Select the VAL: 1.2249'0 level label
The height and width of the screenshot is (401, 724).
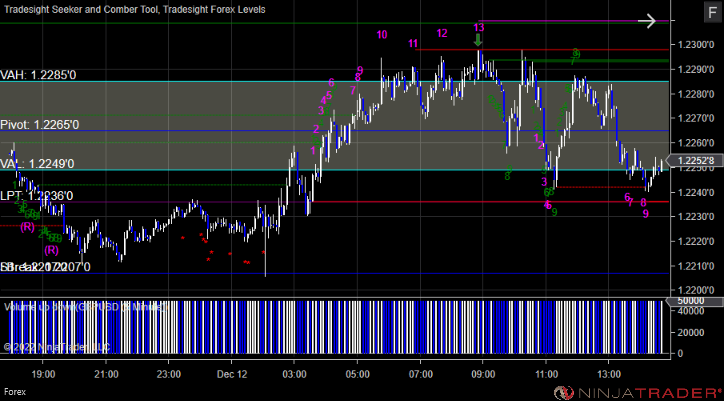coord(37,164)
